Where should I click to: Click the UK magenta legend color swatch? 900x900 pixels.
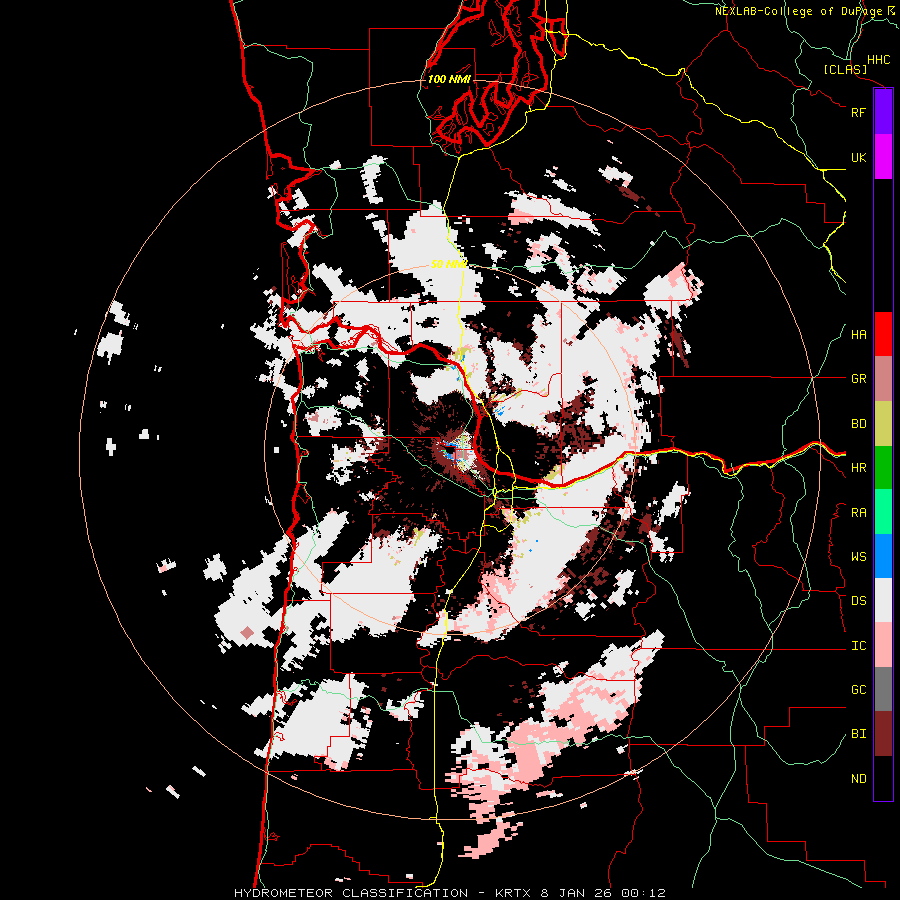[883, 157]
